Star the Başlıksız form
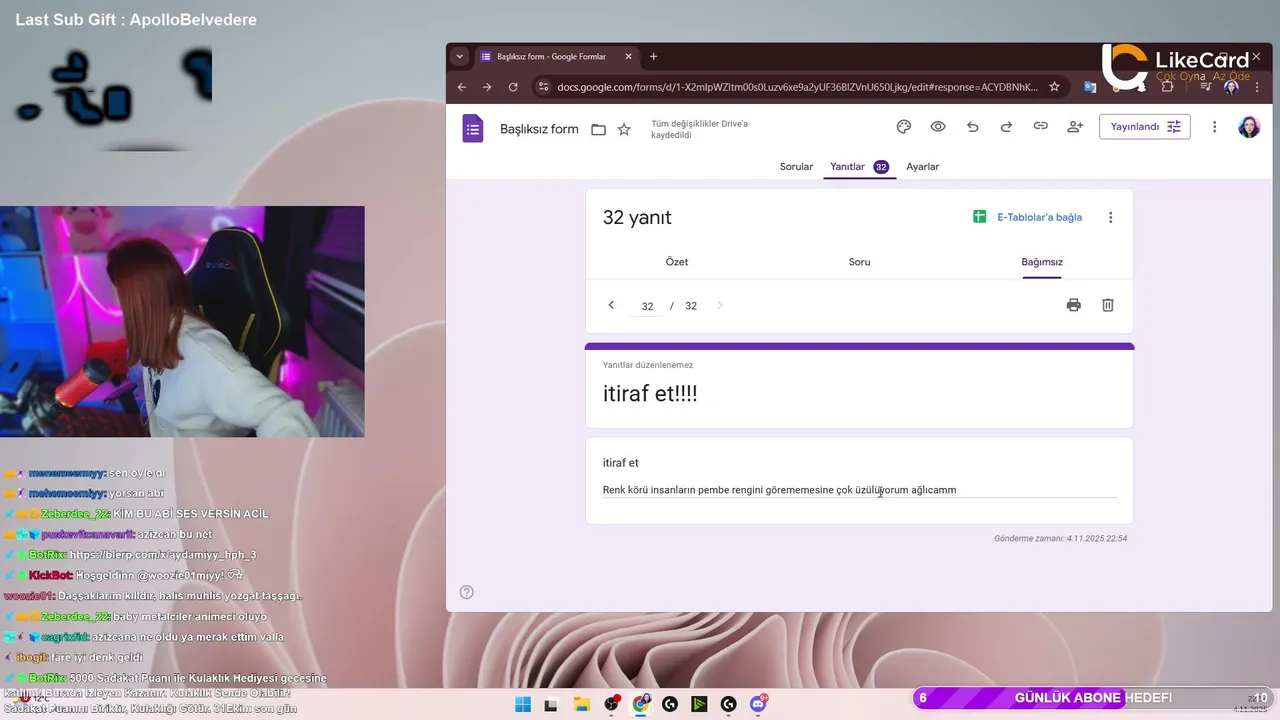Image resolution: width=1280 pixels, height=720 pixels. [624, 129]
